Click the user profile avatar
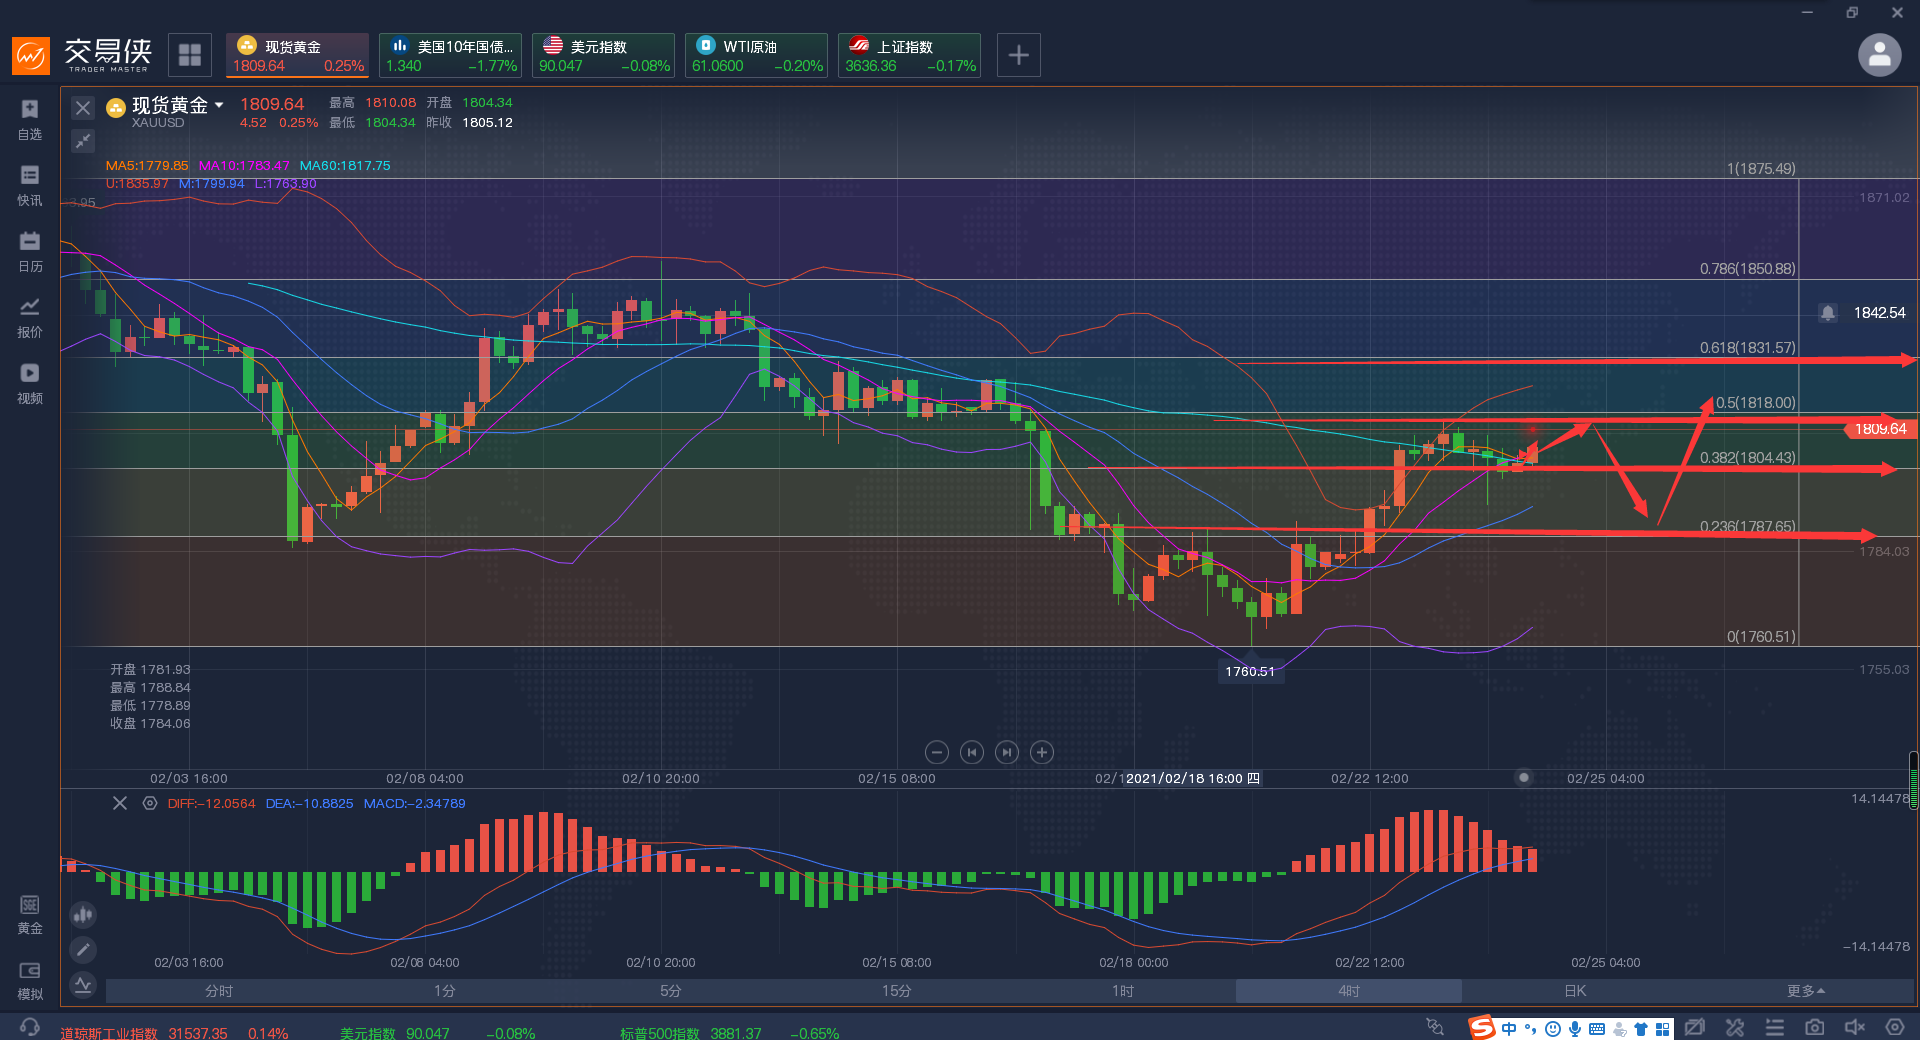1920x1040 pixels. point(1879,55)
